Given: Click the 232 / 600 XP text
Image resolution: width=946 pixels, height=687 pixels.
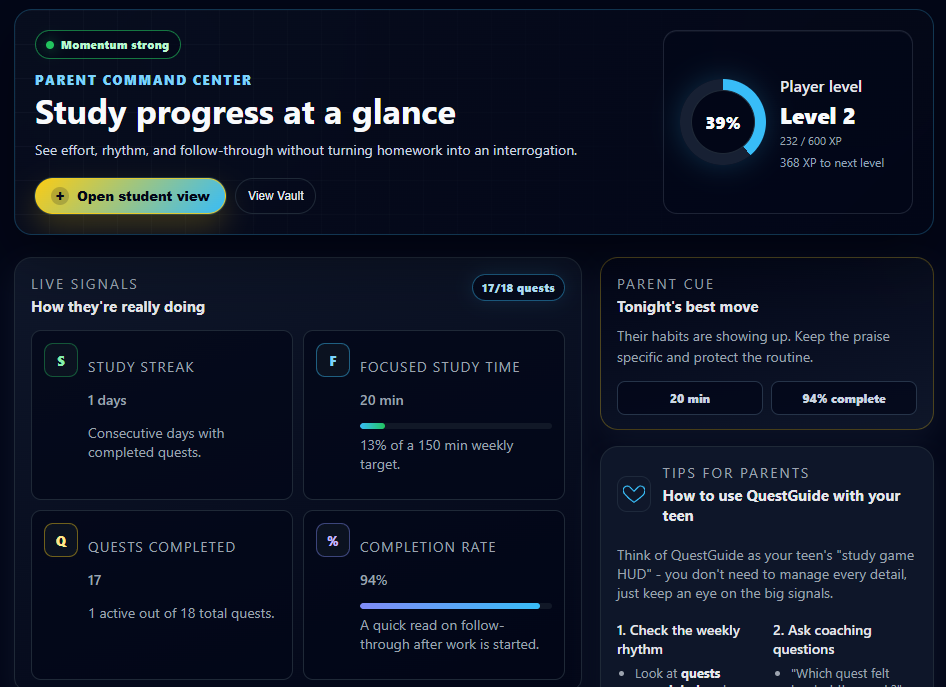Looking at the screenshot, I should tap(810, 141).
